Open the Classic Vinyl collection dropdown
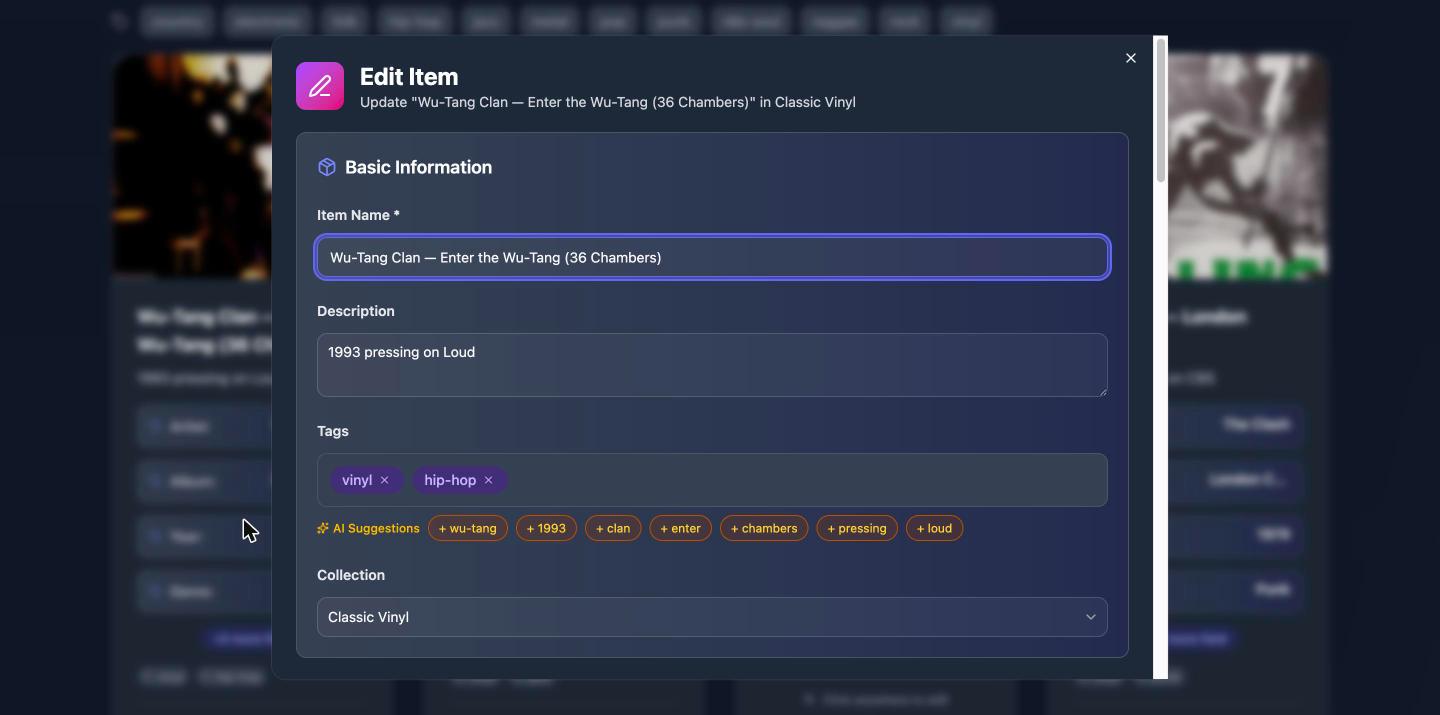This screenshot has width=1440, height=715. pyautogui.click(x=712, y=617)
